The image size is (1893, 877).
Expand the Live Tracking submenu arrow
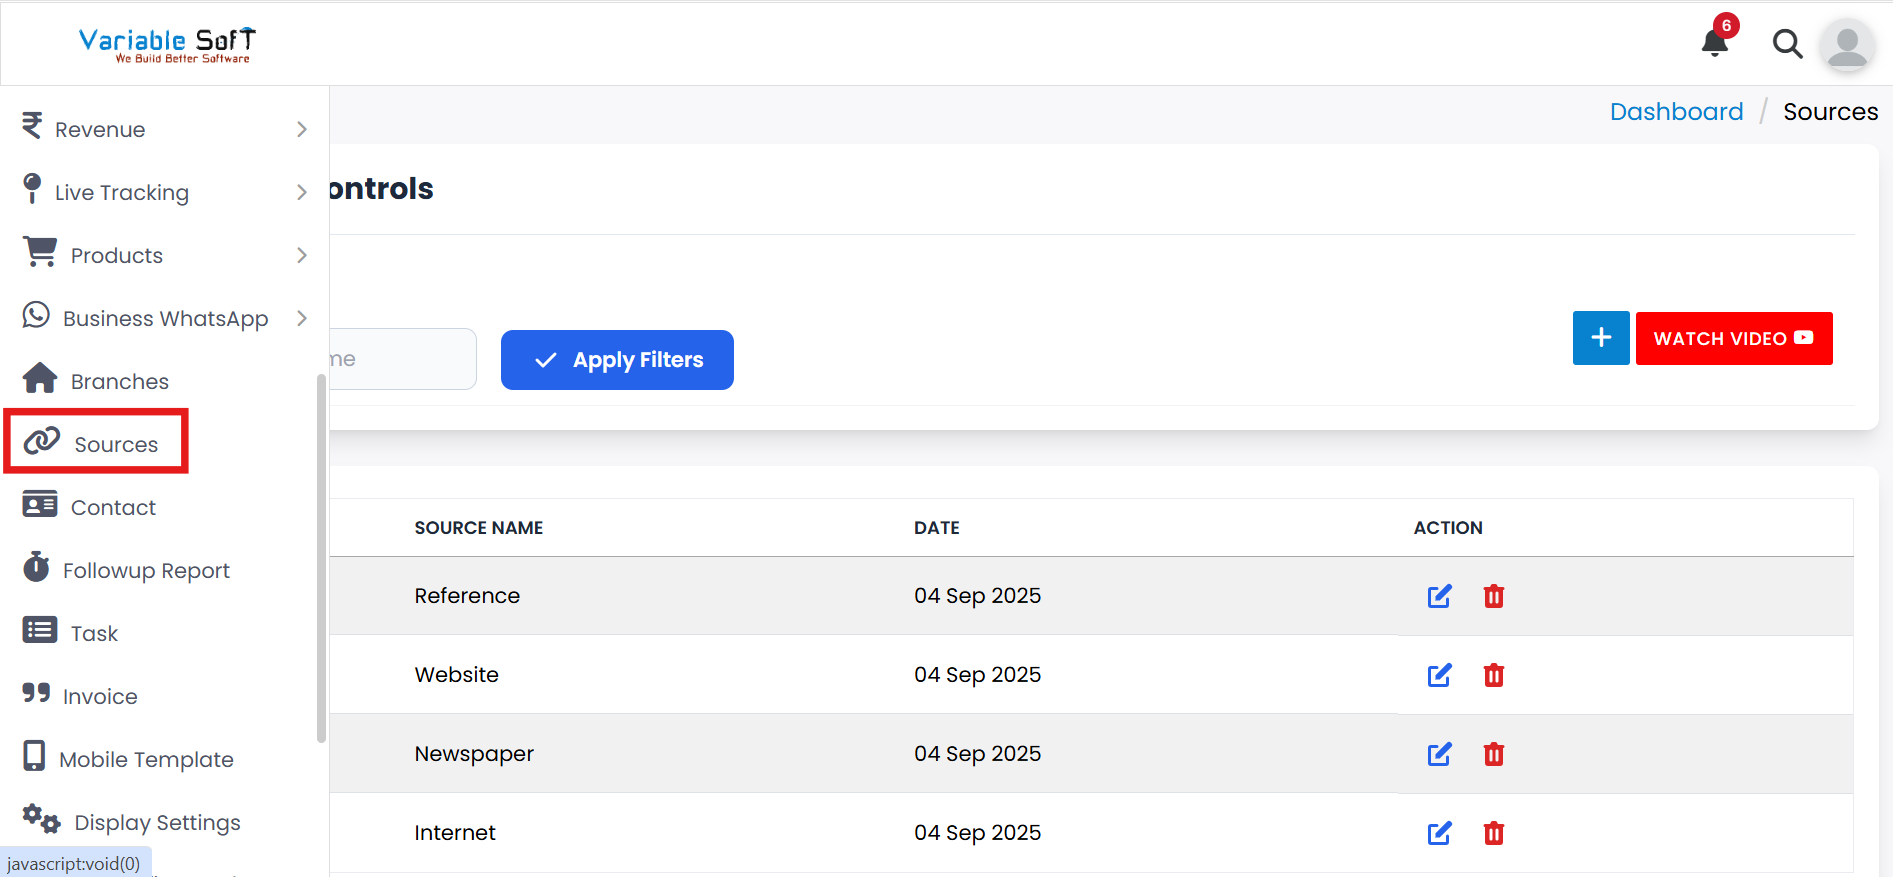pos(302,192)
